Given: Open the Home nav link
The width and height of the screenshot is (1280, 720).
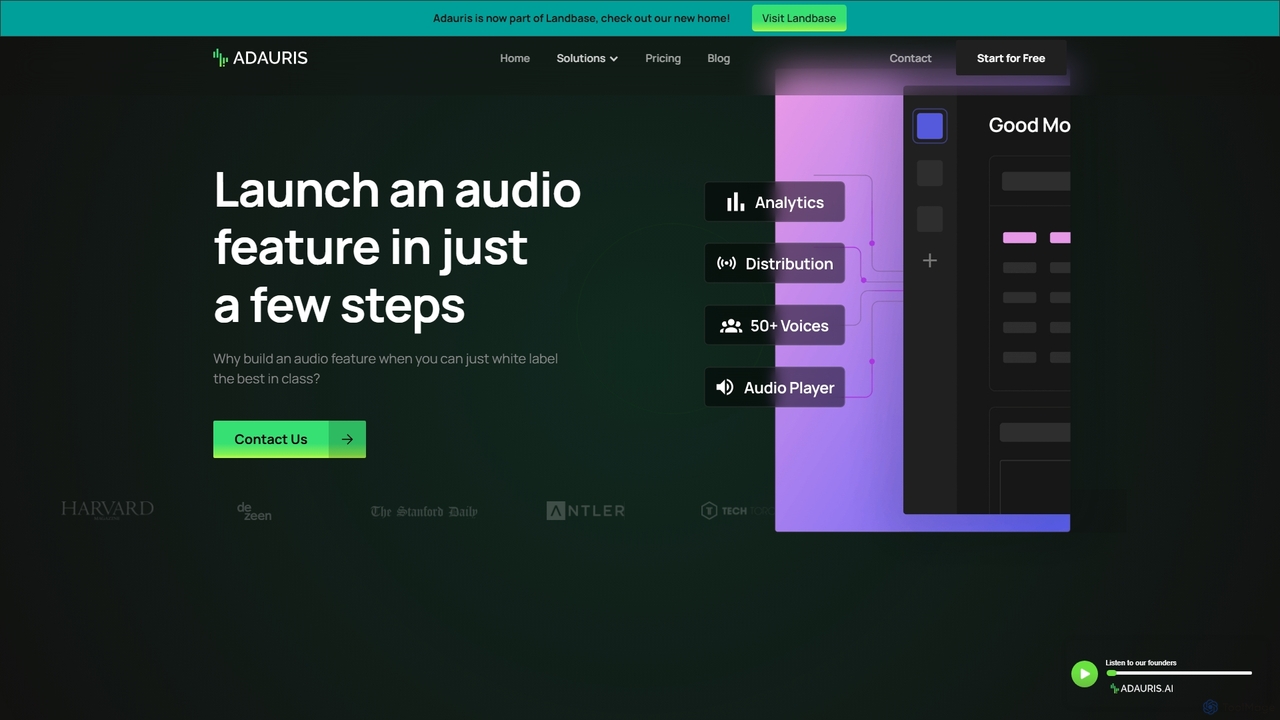Looking at the screenshot, I should [x=515, y=58].
